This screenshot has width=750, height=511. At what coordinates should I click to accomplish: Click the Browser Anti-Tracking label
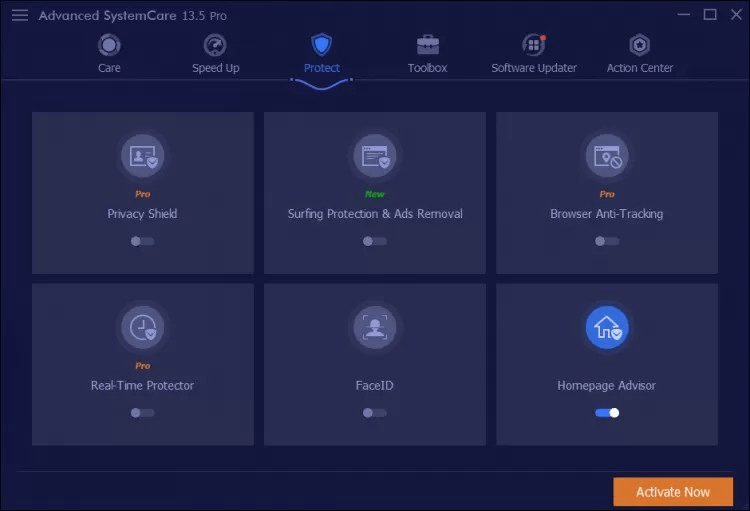(x=607, y=214)
